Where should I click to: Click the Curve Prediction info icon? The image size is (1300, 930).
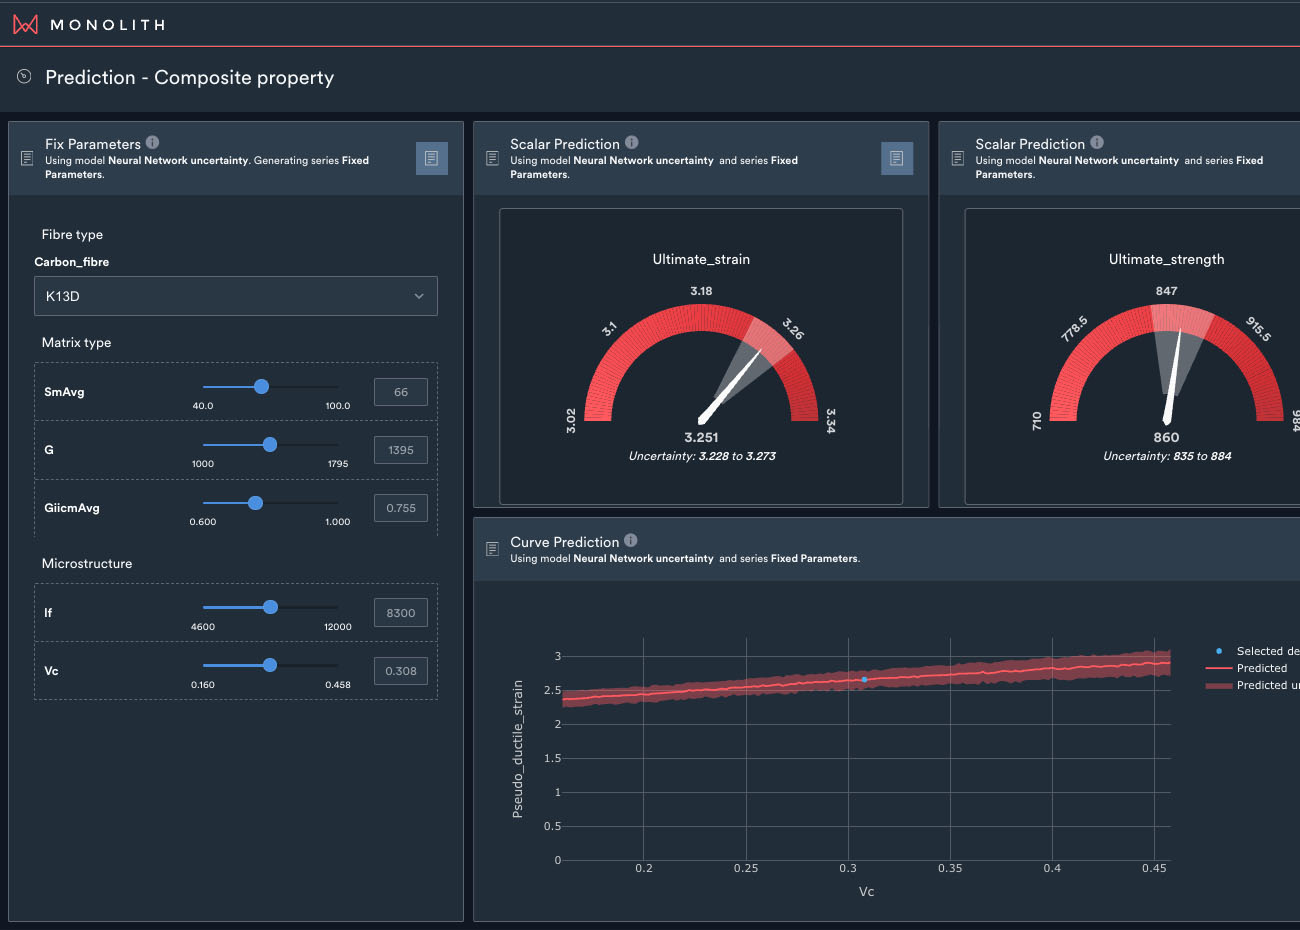point(630,540)
